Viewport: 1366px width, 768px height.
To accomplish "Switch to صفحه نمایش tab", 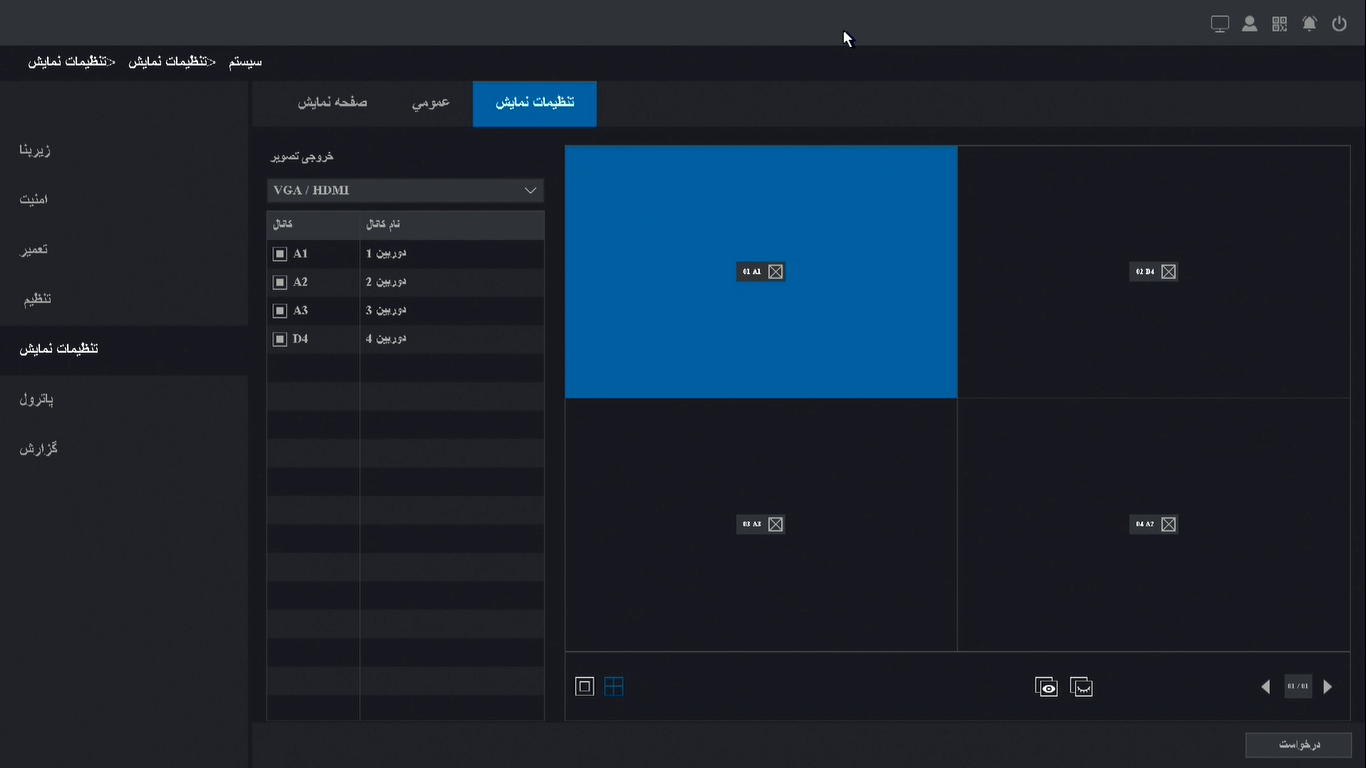I will coord(333,104).
